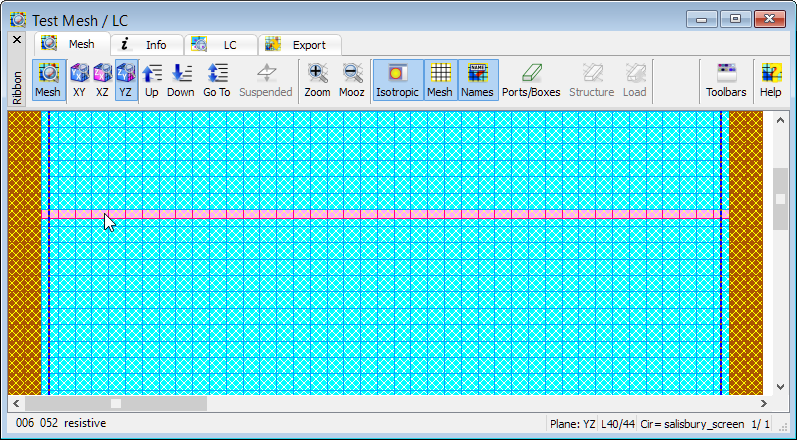Move up one layer with Up
Viewport: 797px width, 440px height.
tap(152, 80)
